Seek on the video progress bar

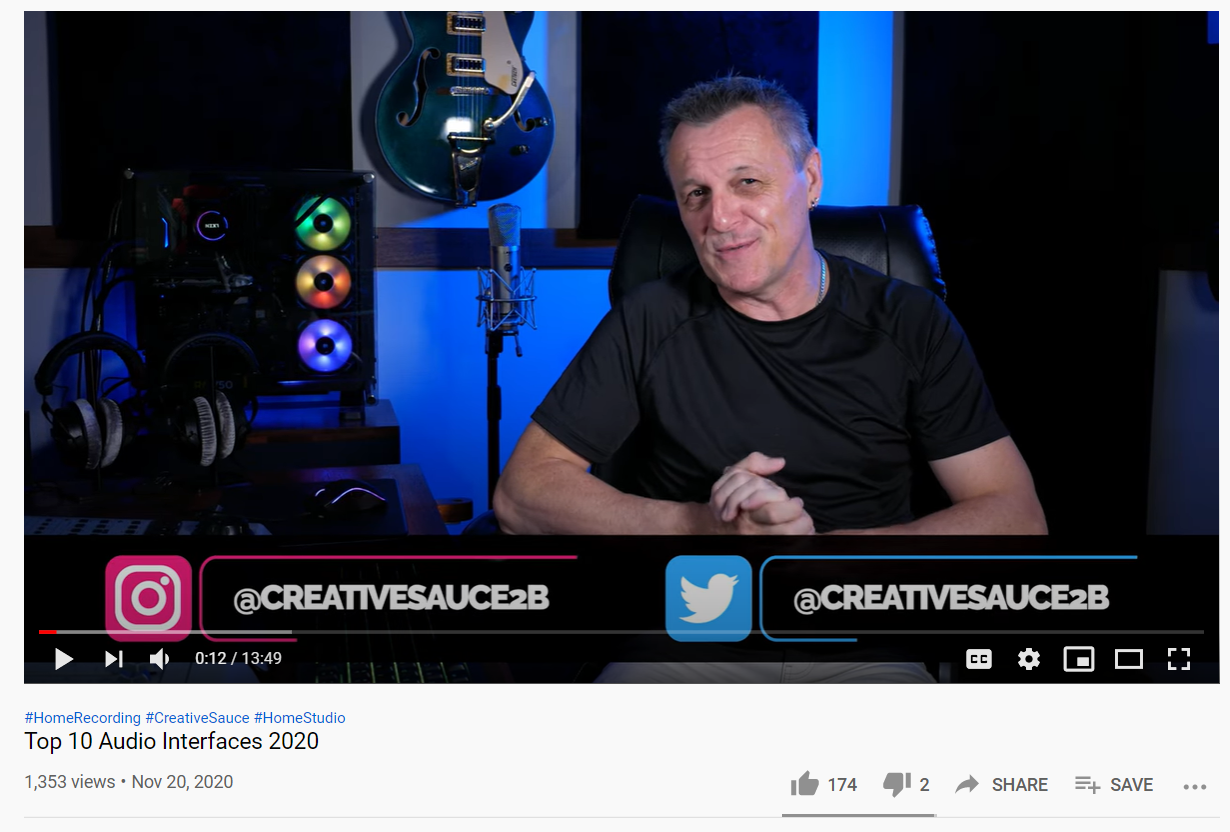tap(621, 632)
